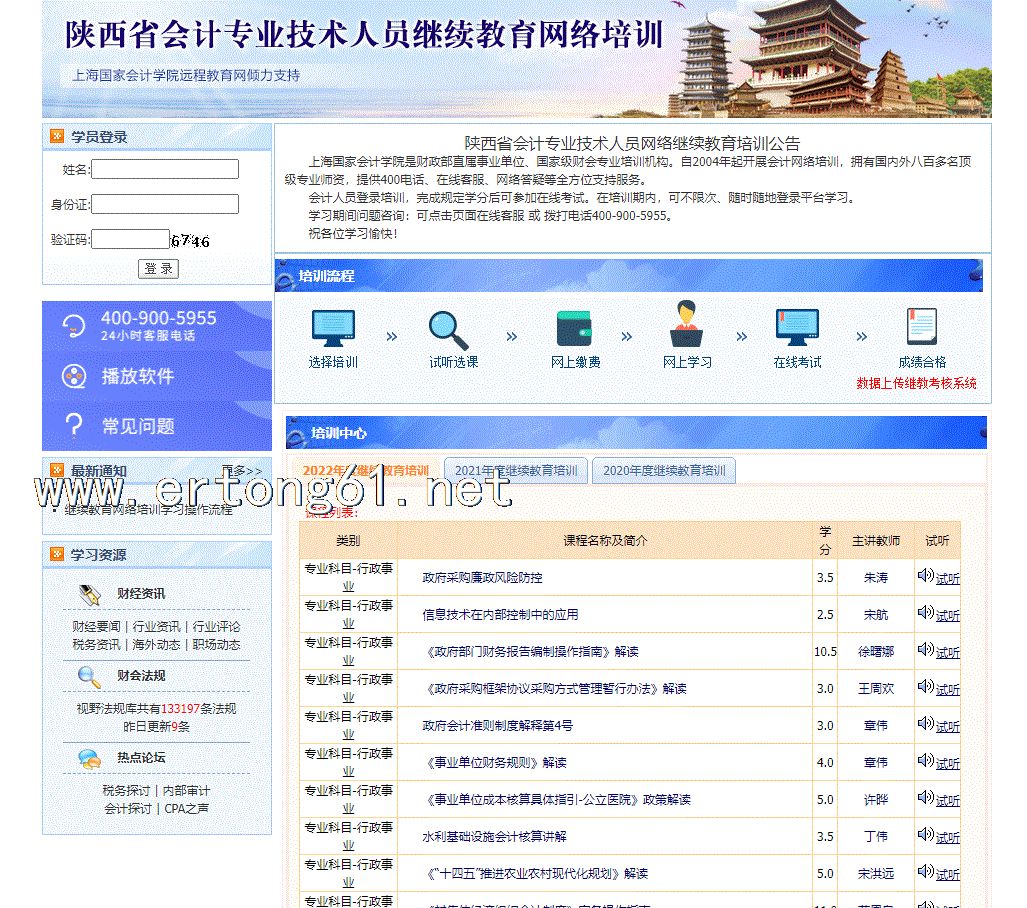Open 更多>> in 最新通知 panel
The height and width of the screenshot is (908, 1027).
241,471
